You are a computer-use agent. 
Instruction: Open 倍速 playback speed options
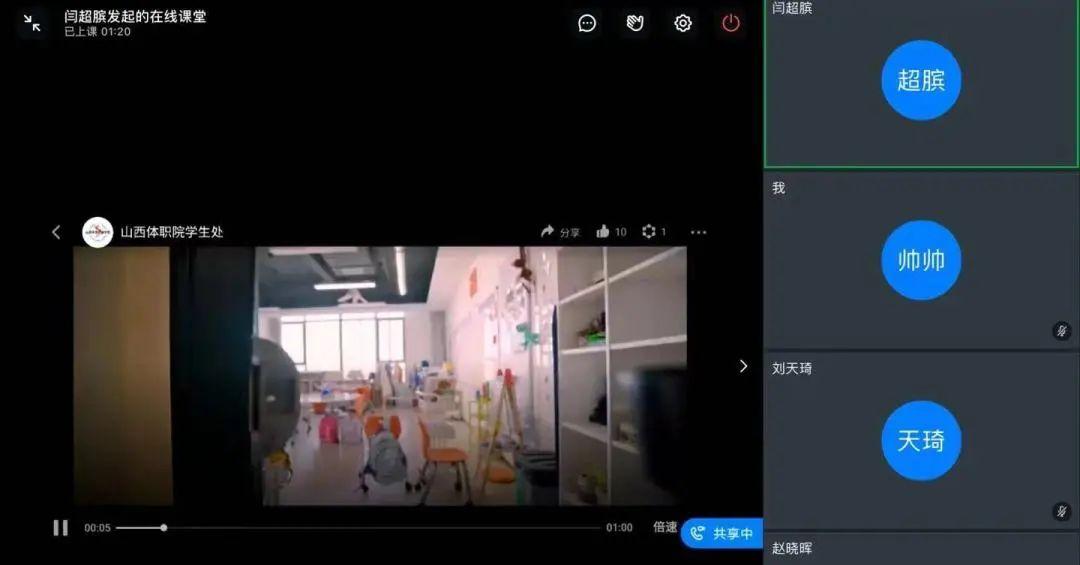pos(665,527)
